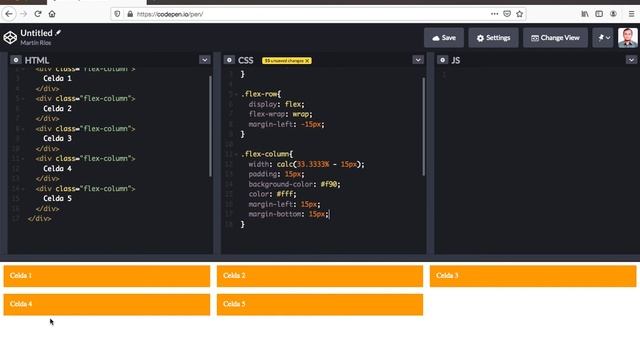Screen dimensions: 640x360
Task: Open the user avatar profile menu
Action: tap(628, 38)
